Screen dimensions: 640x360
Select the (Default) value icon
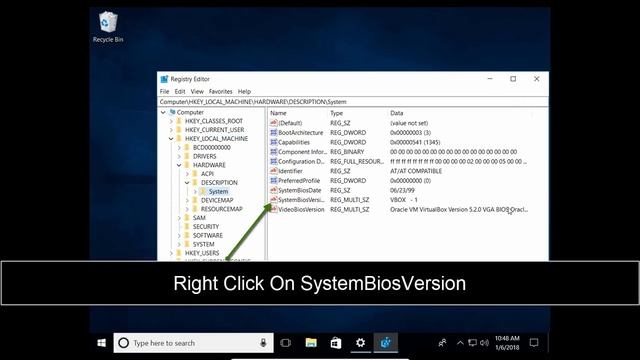click(x=274, y=123)
